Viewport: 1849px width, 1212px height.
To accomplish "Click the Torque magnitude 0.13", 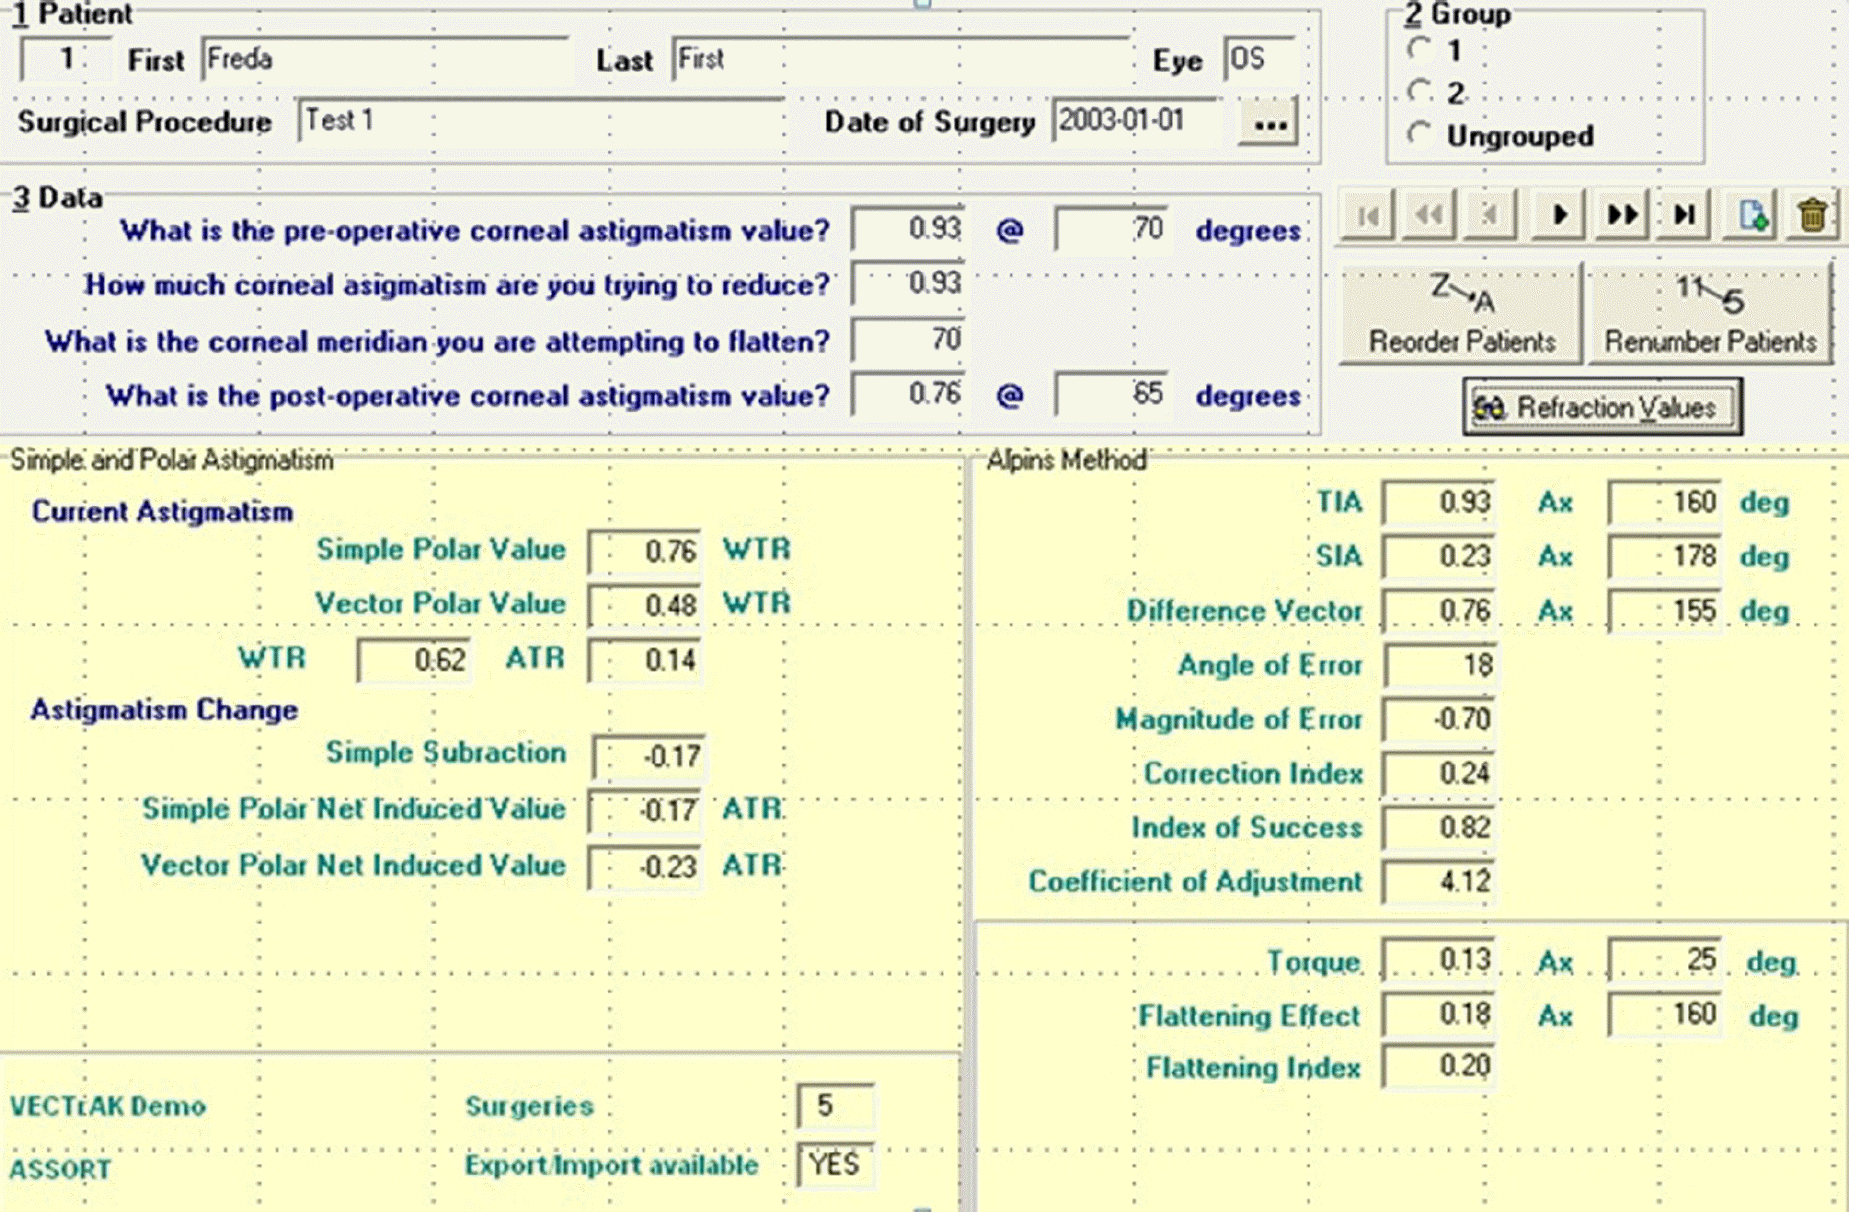I will tap(1440, 960).
